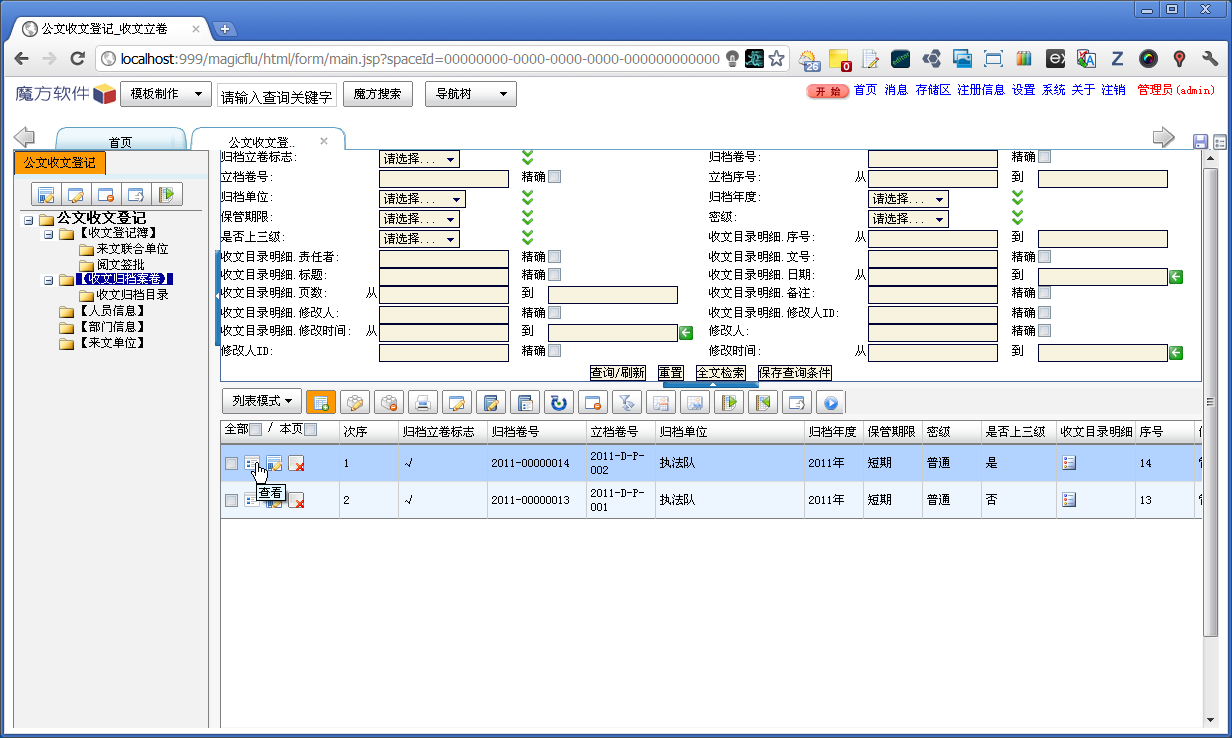Click the window-with-red-minus toolbar icon
This screenshot has height=738, width=1232.
593,402
